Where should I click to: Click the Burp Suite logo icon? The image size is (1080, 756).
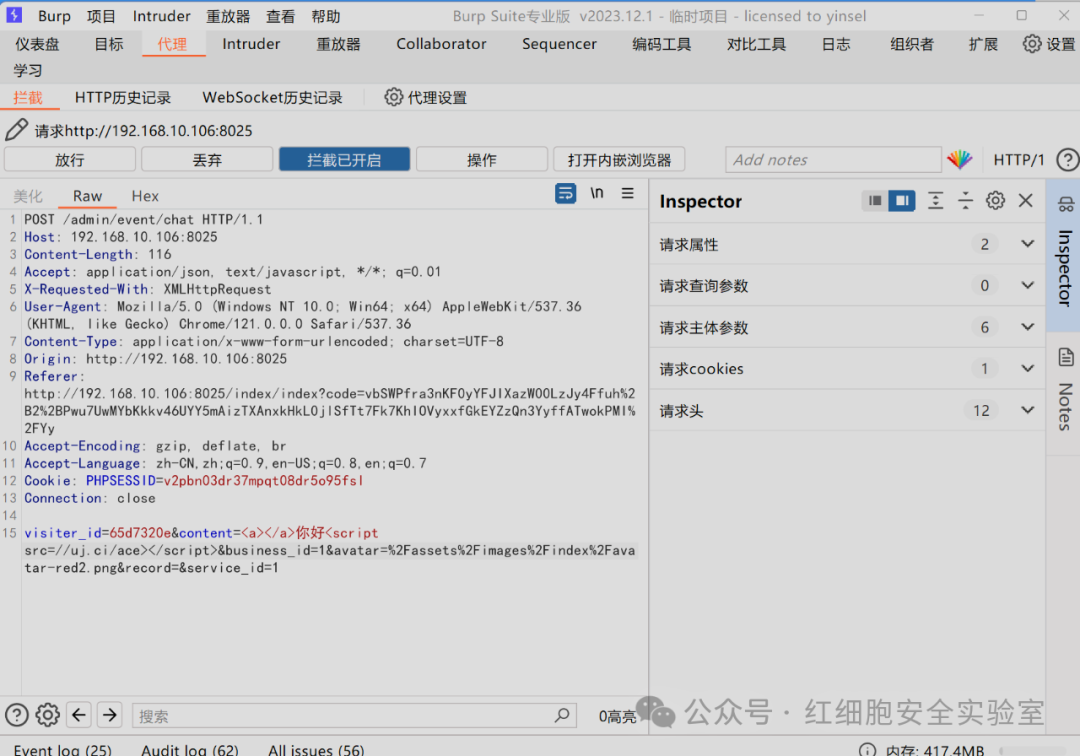[x=14, y=14]
